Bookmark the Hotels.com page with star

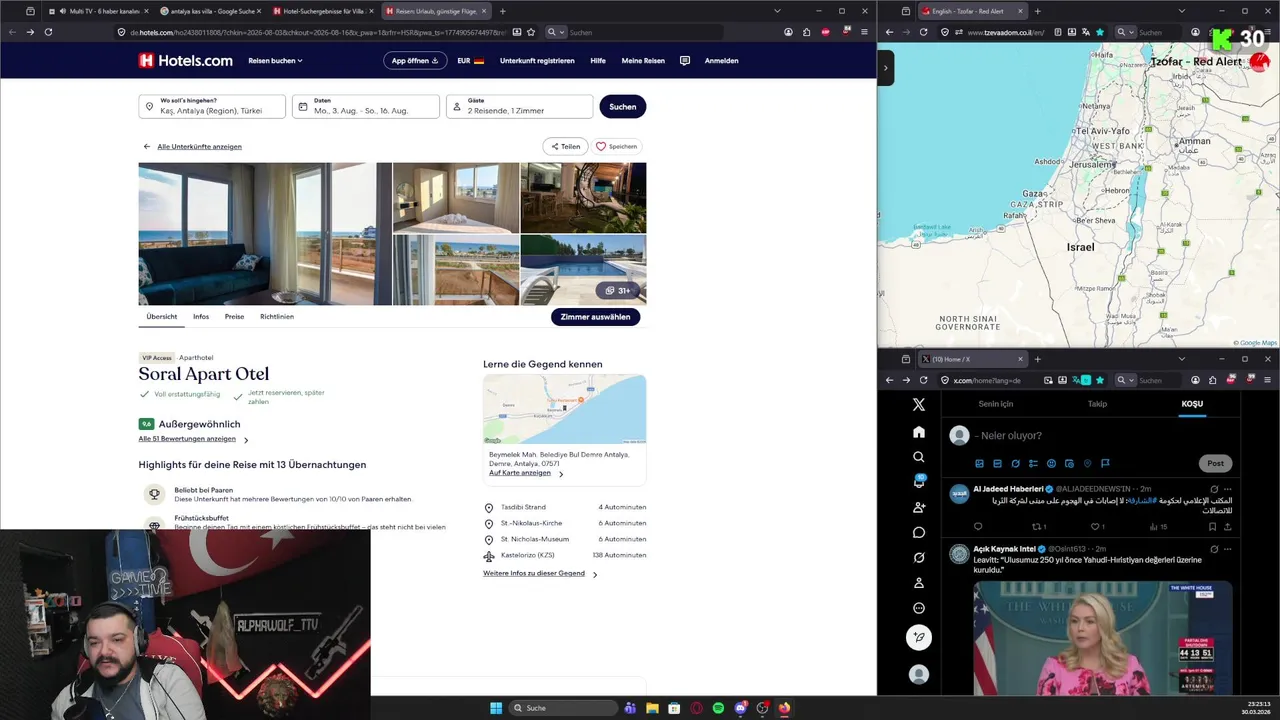(531, 32)
